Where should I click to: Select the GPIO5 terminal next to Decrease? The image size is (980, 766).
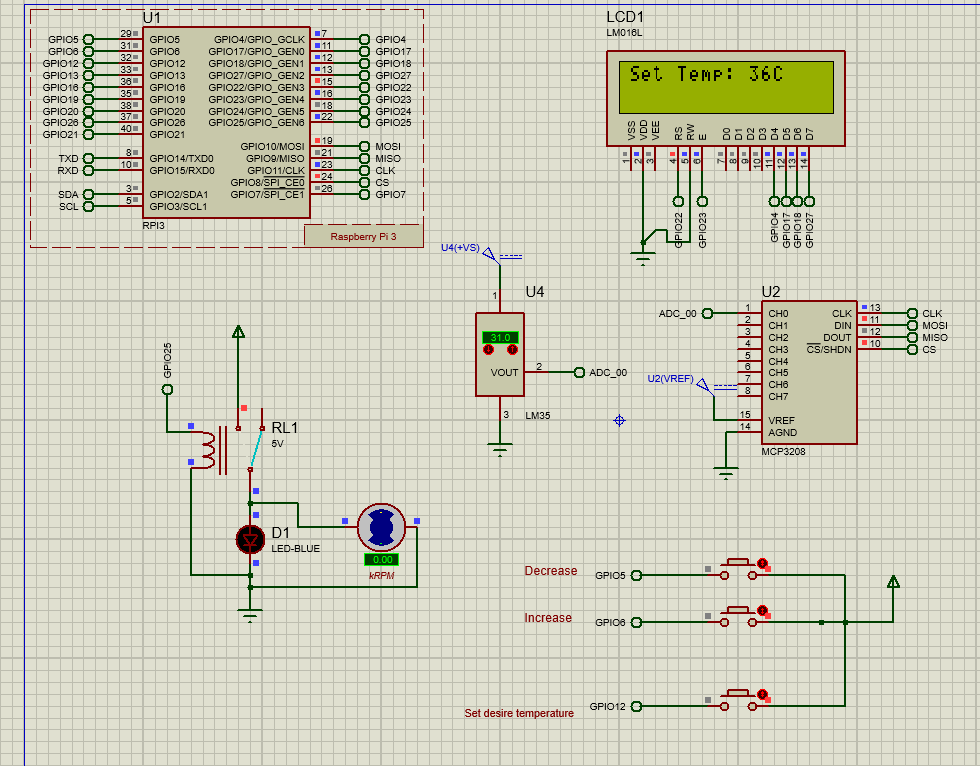pos(636,575)
